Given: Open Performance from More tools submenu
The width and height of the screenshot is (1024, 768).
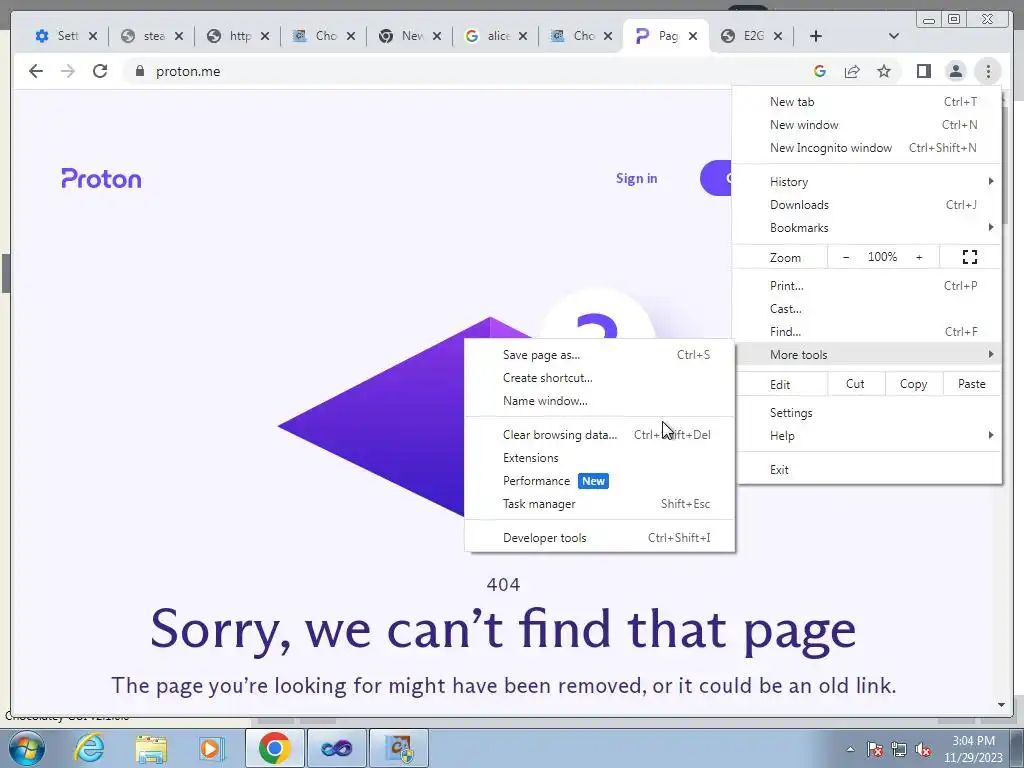Looking at the screenshot, I should (x=600, y=481).
